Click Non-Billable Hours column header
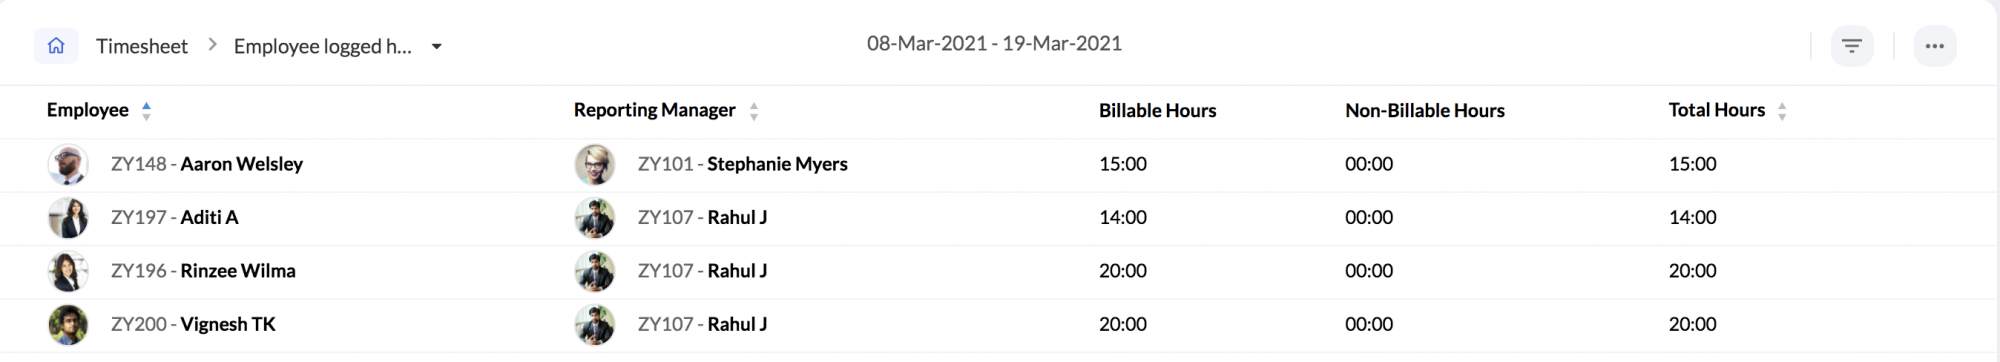 coord(1425,111)
